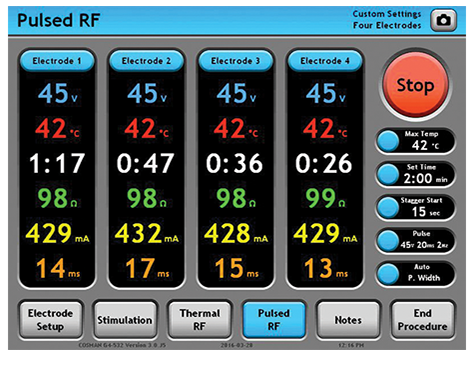Switch to the Thermal RF tab
This screenshot has height=371, width=475.
click(x=199, y=320)
